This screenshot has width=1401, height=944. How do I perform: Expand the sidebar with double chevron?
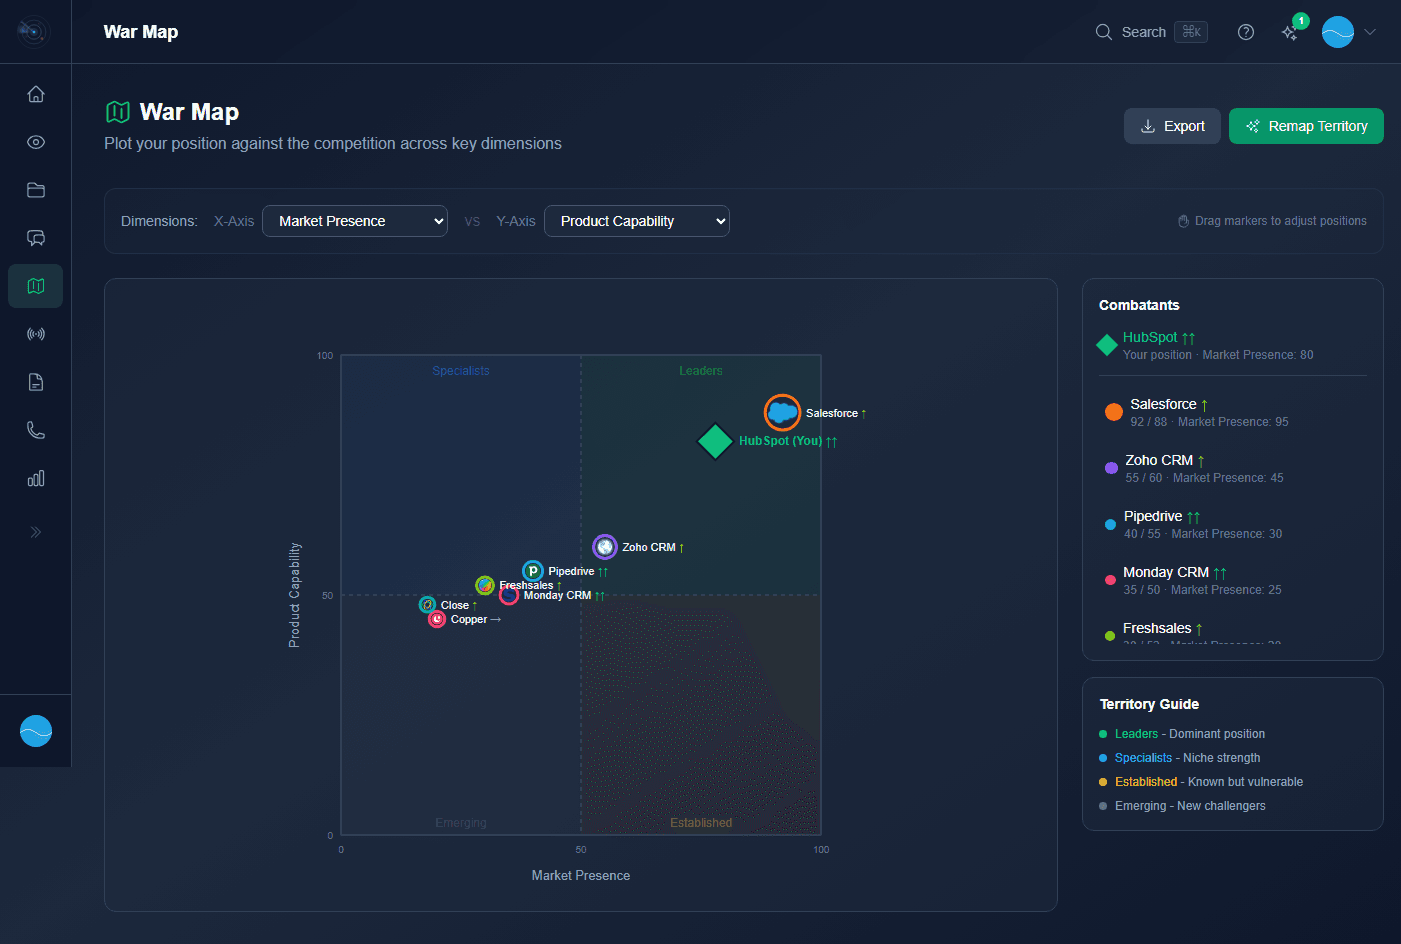click(36, 532)
